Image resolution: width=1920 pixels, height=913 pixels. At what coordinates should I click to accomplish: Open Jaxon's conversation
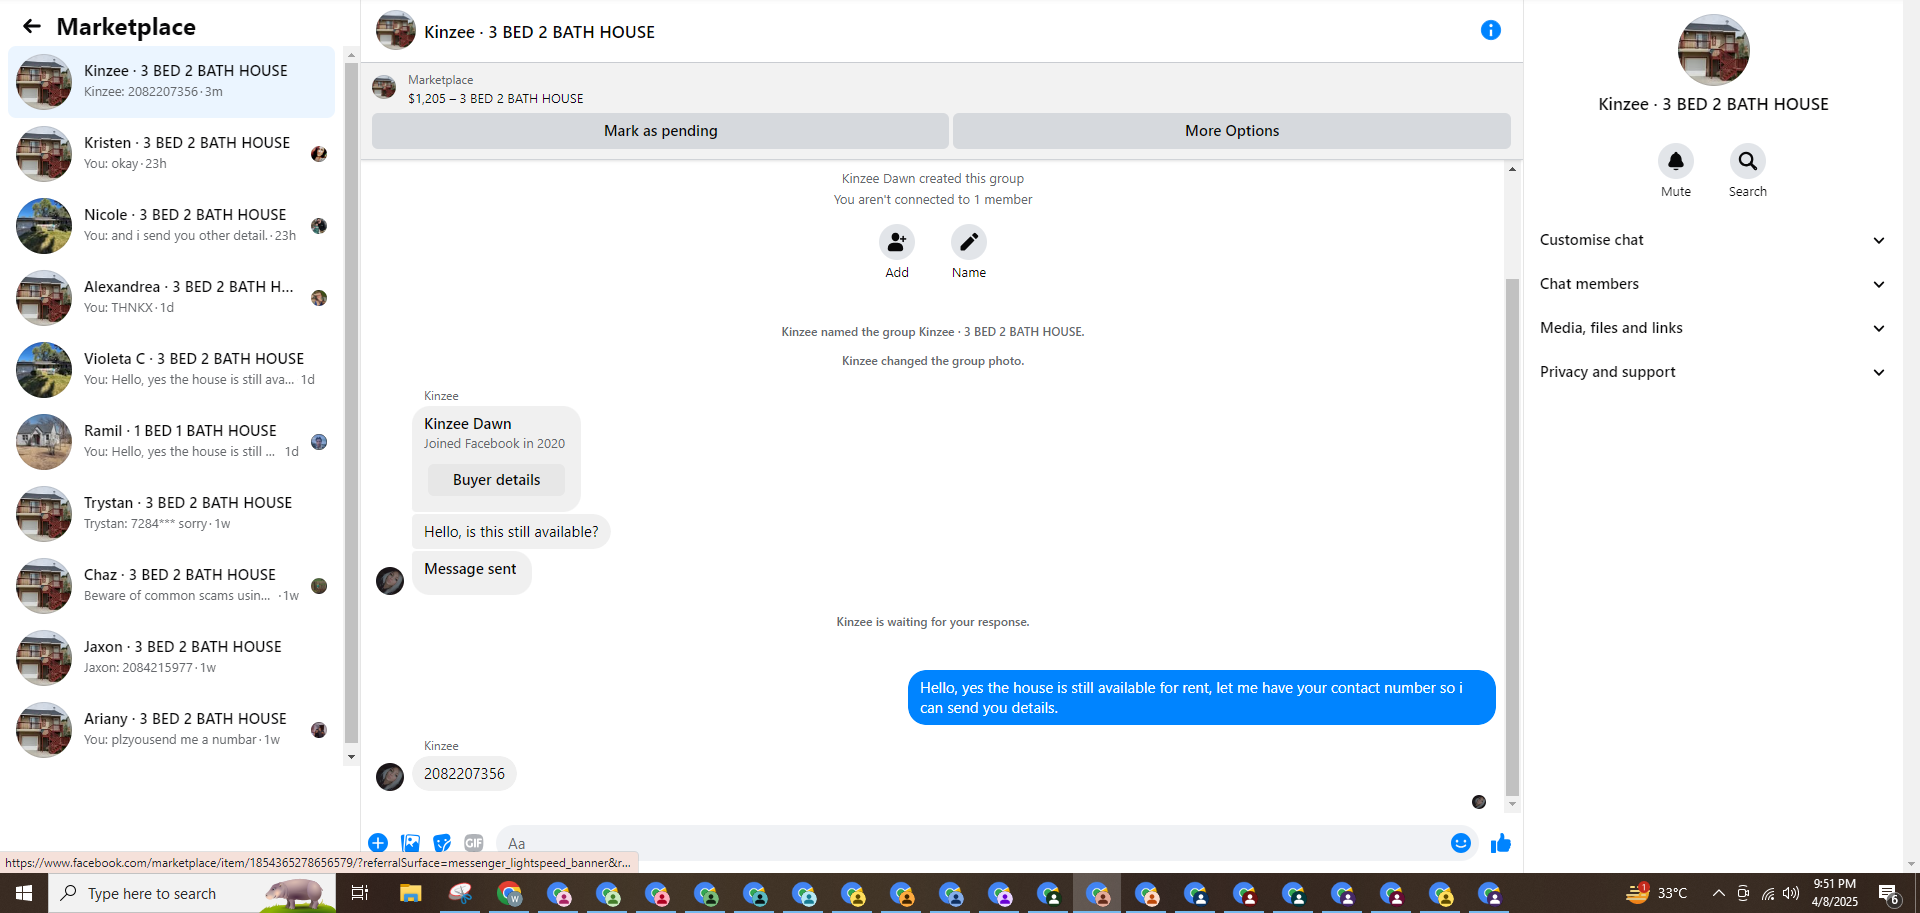(x=172, y=658)
